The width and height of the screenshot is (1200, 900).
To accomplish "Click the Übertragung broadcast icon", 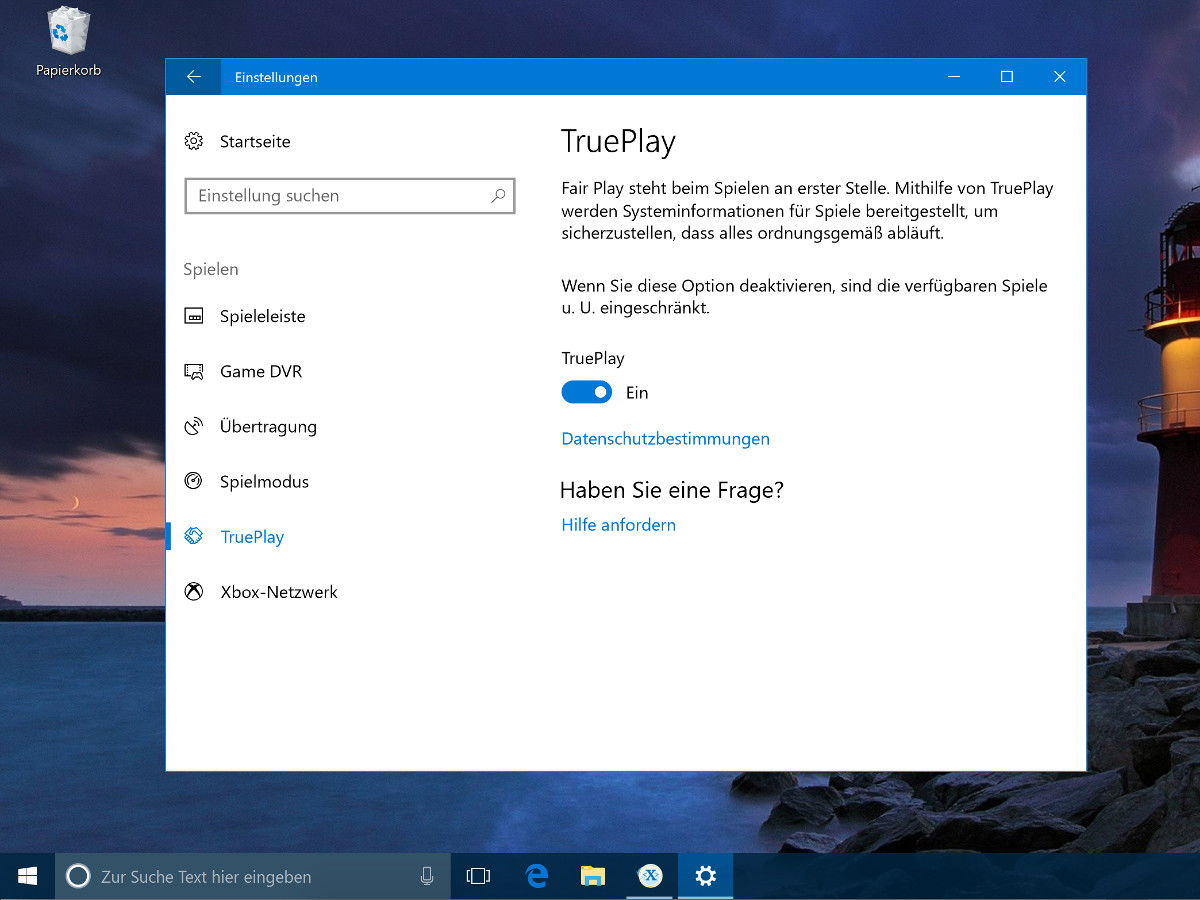I will (x=194, y=427).
